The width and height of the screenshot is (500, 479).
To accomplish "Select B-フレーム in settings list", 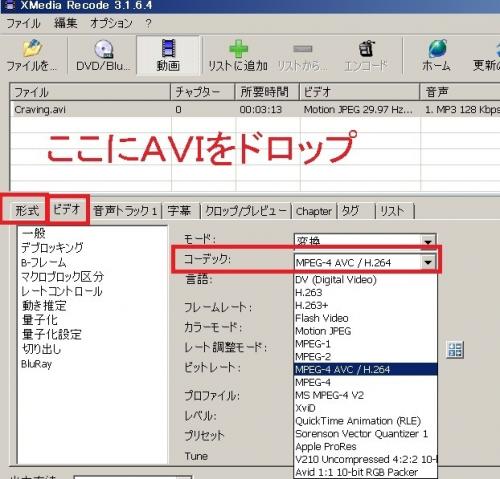I will [44, 262].
